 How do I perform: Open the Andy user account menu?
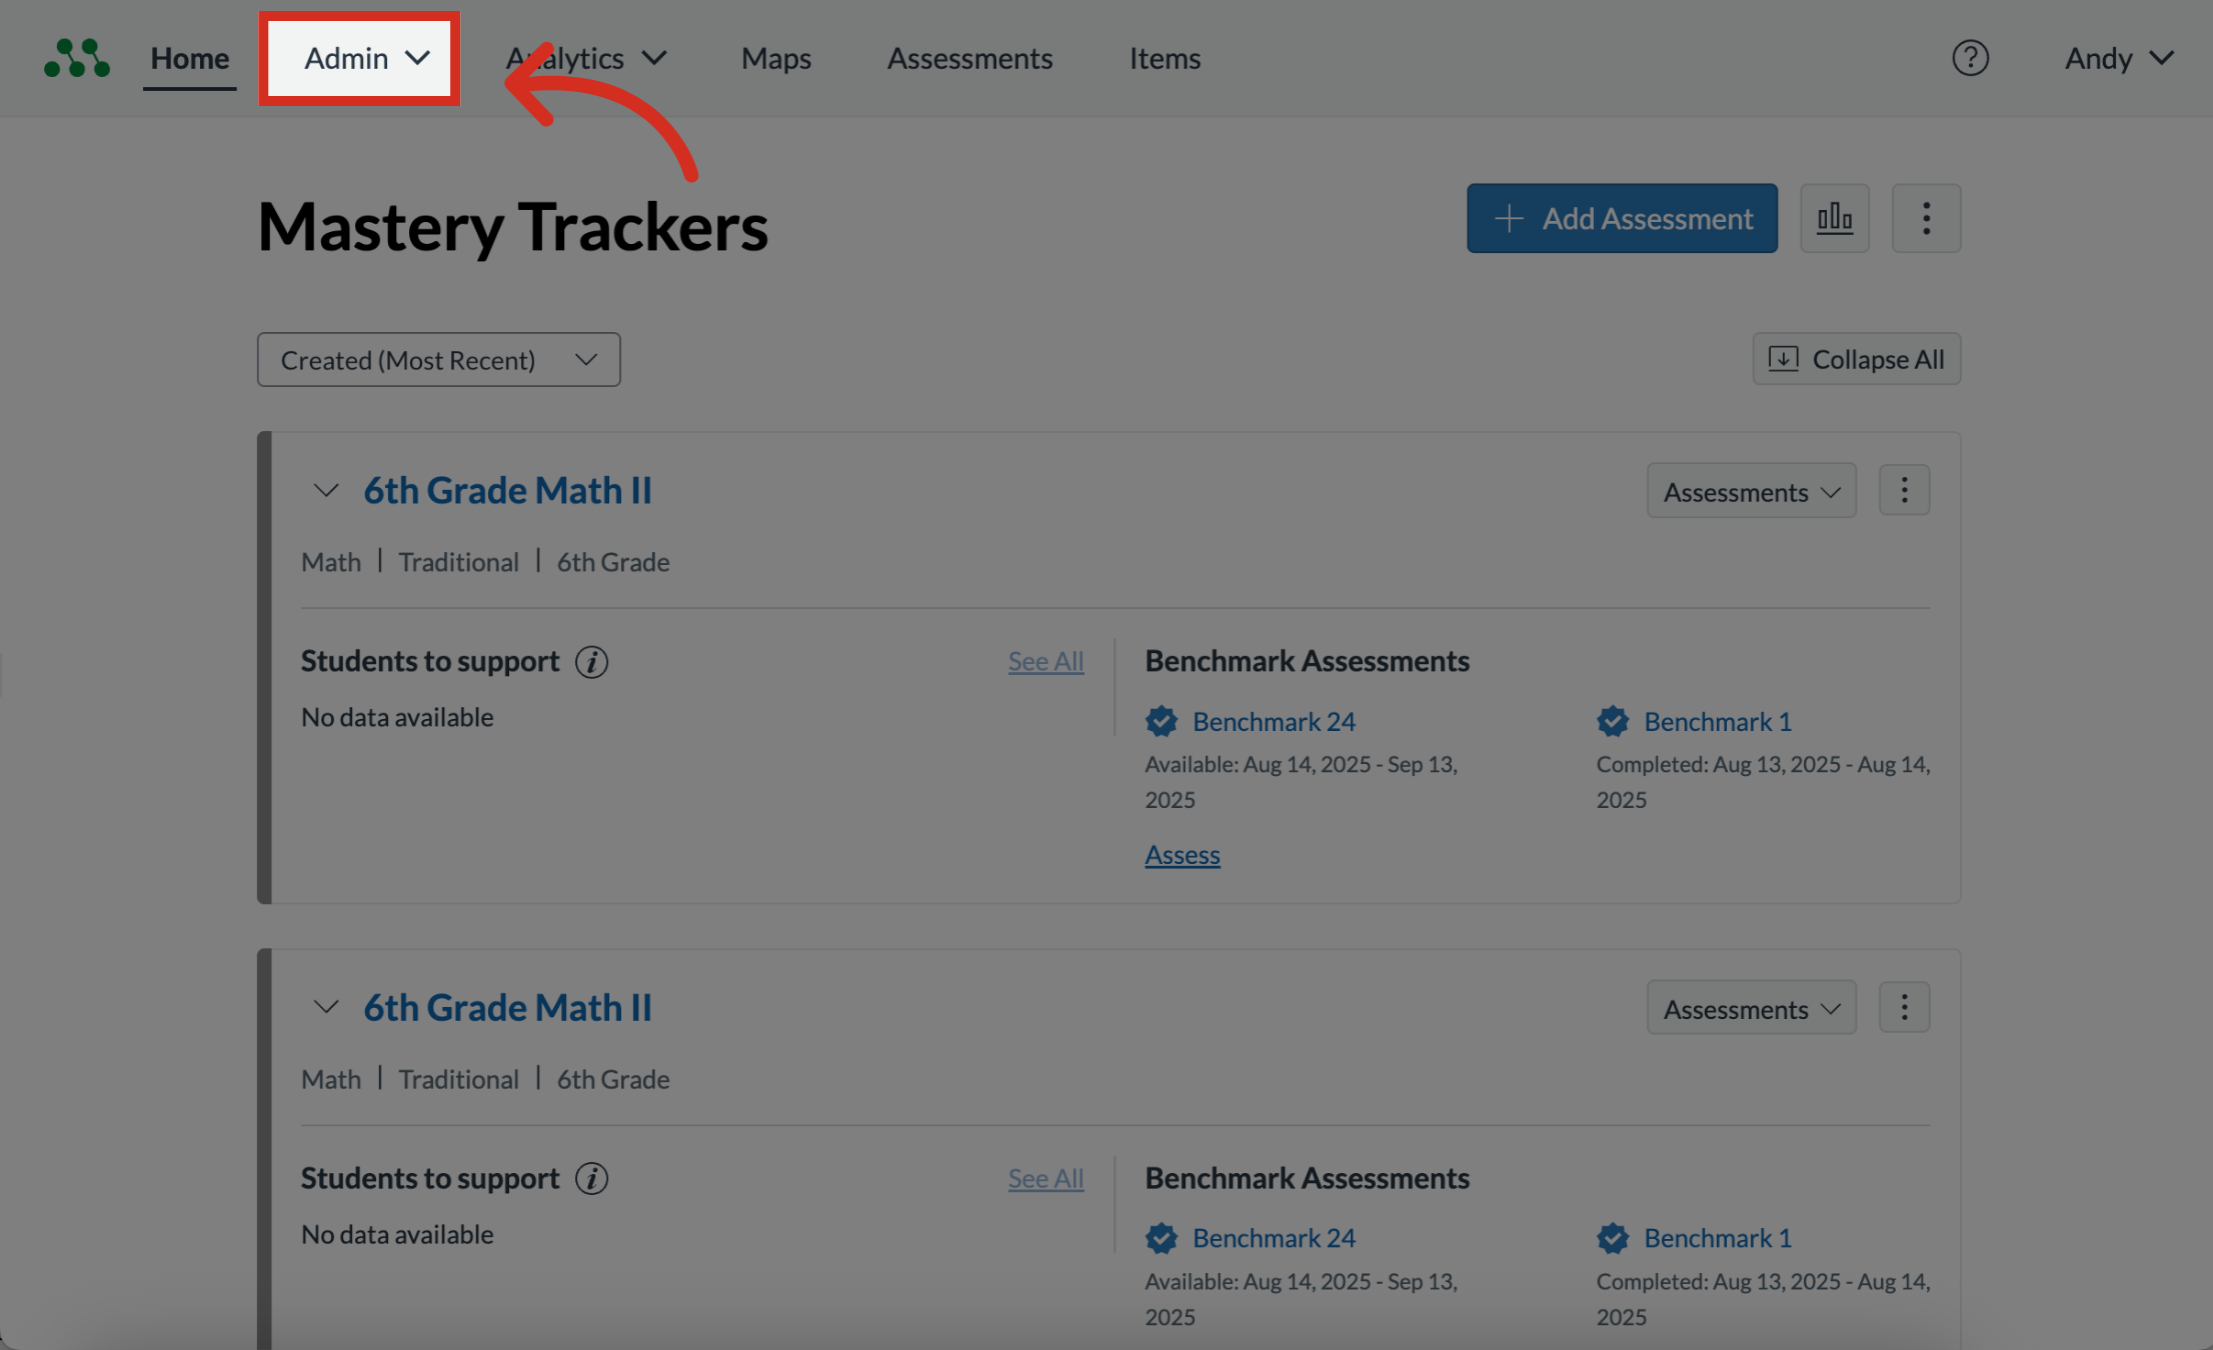pos(2118,58)
